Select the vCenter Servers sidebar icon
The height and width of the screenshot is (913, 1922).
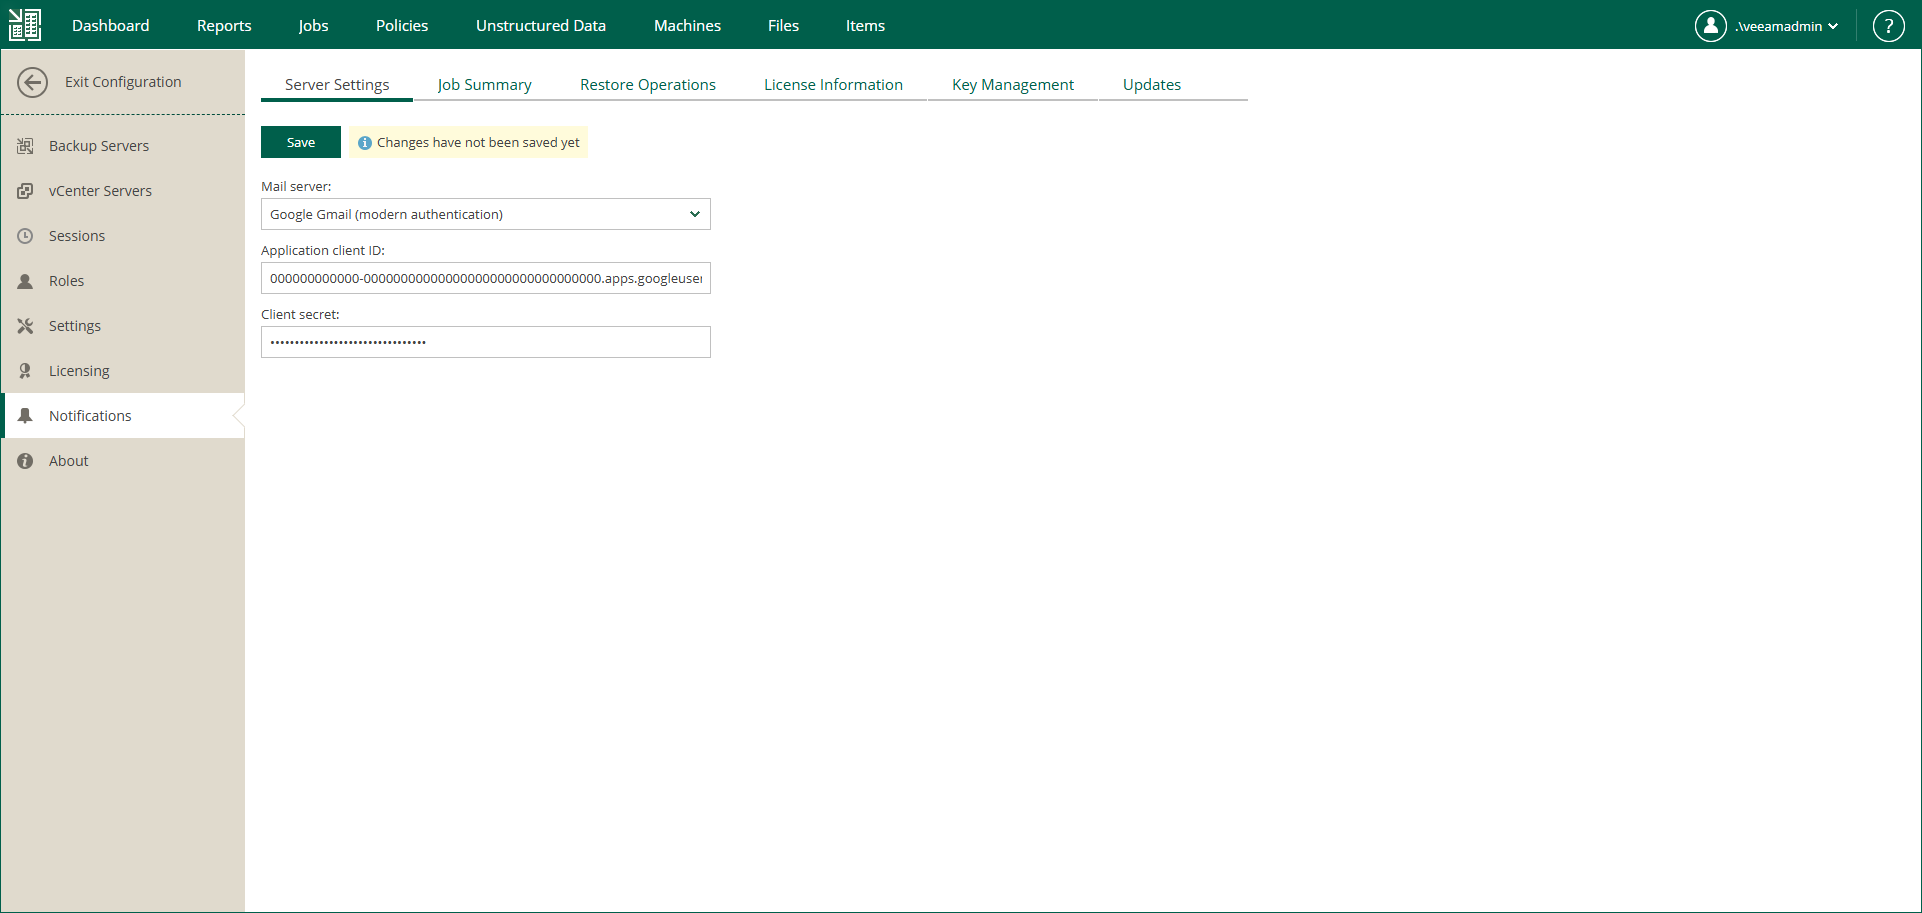click(x=26, y=190)
